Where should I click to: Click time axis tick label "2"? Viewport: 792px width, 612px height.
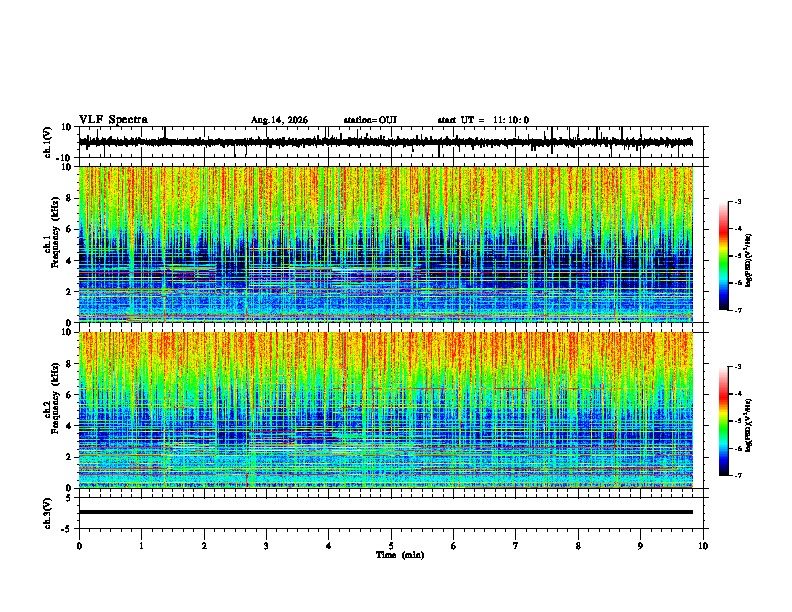pyautogui.click(x=204, y=546)
